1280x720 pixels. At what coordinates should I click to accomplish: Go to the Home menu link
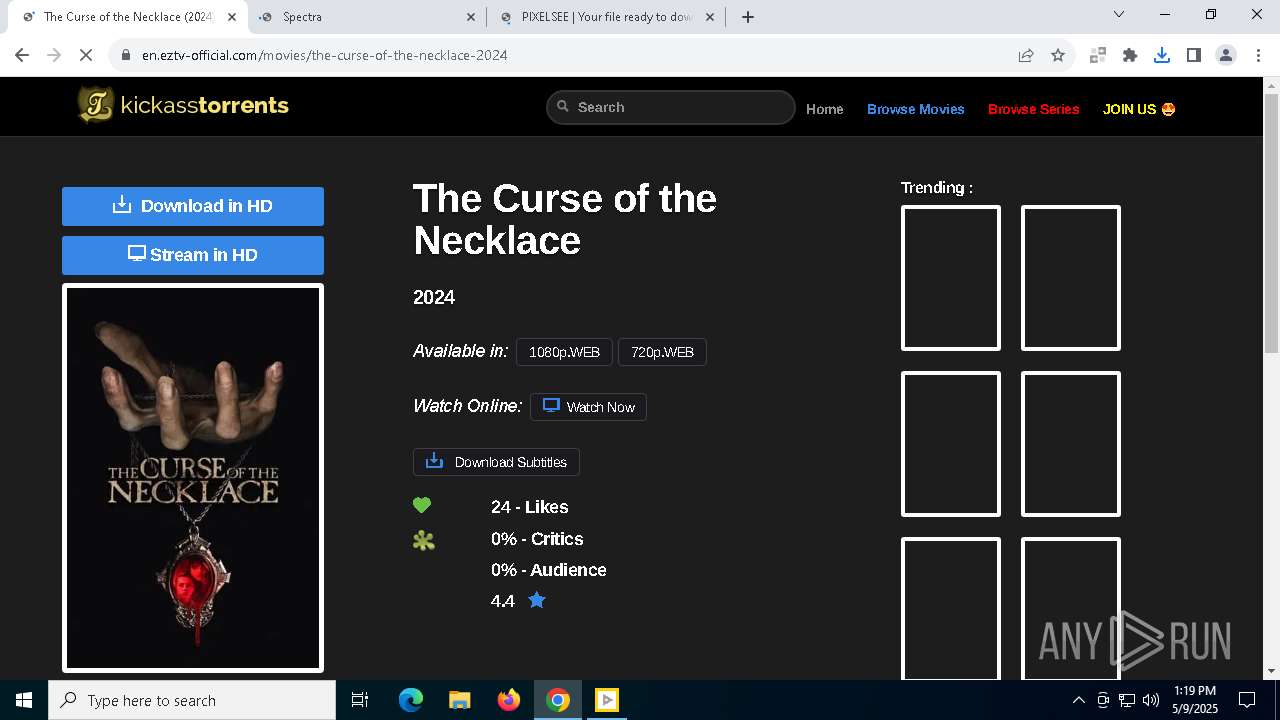(825, 109)
